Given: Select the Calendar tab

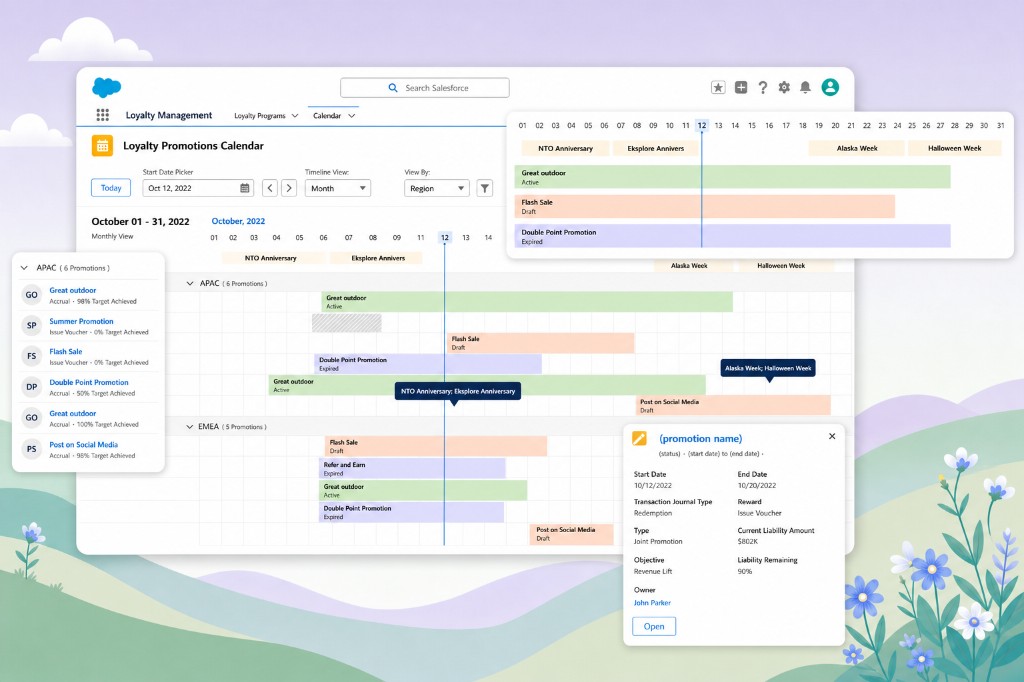Looking at the screenshot, I should click(327, 116).
